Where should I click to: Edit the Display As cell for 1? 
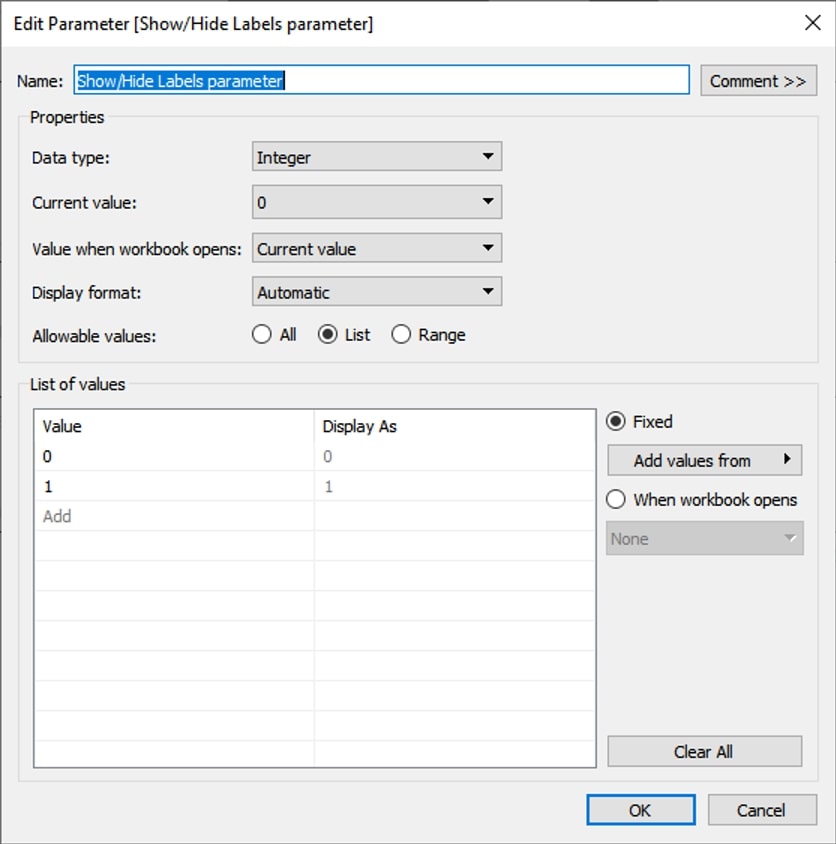click(x=454, y=487)
